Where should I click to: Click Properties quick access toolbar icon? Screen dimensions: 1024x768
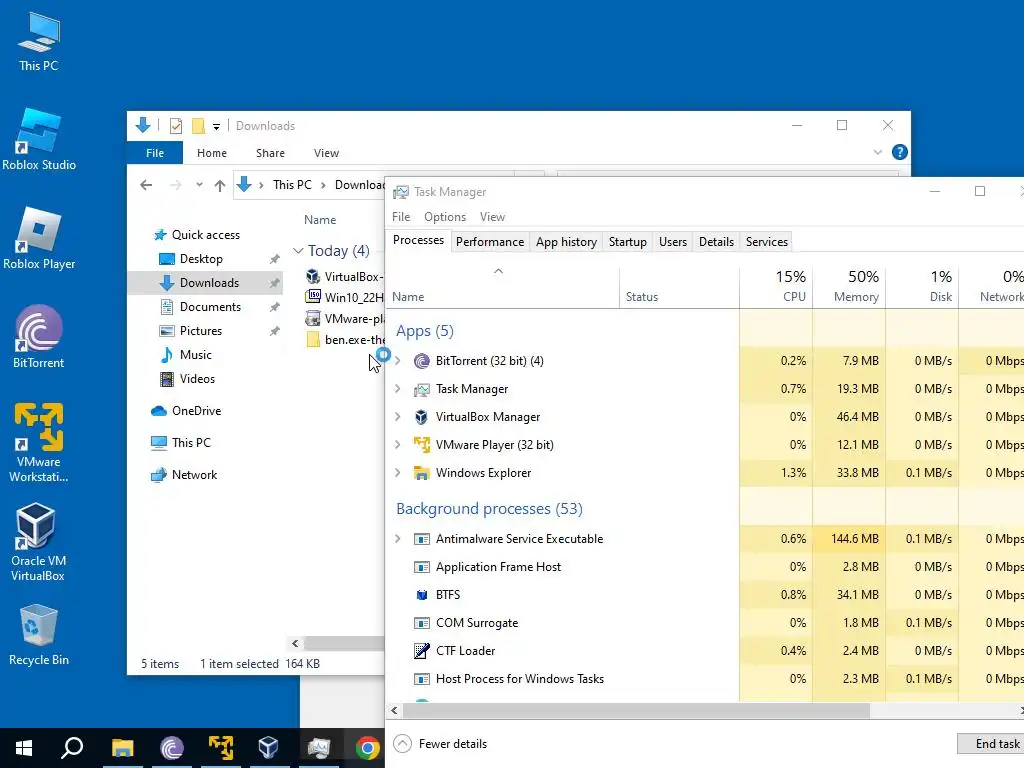coord(176,125)
